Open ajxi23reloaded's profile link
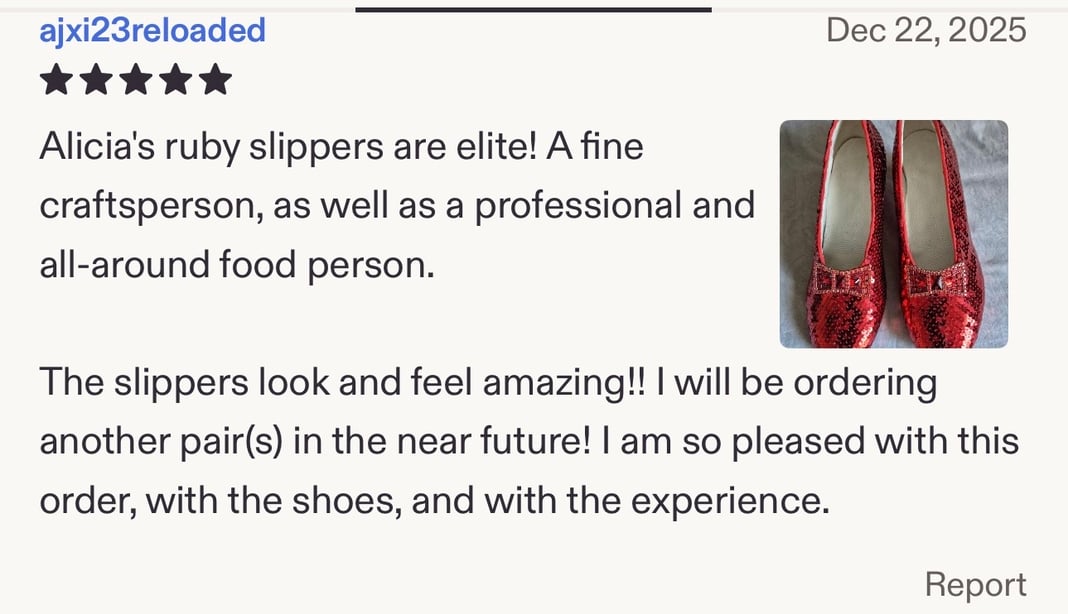1068x614 pixels. 152,30
